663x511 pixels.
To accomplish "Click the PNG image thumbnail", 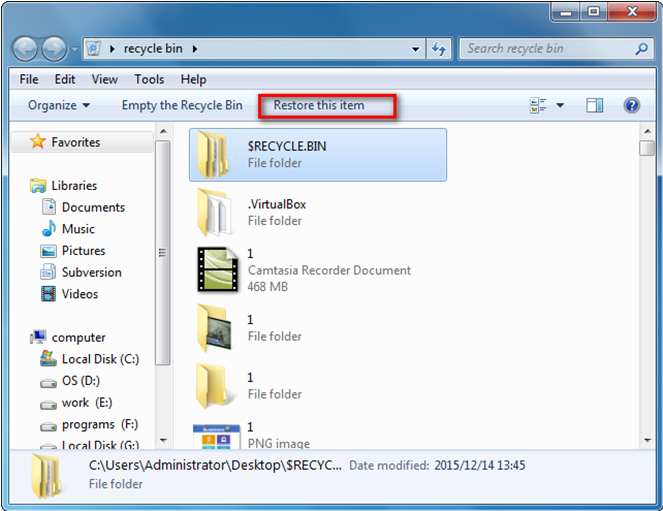I will (x=216, y=437).
